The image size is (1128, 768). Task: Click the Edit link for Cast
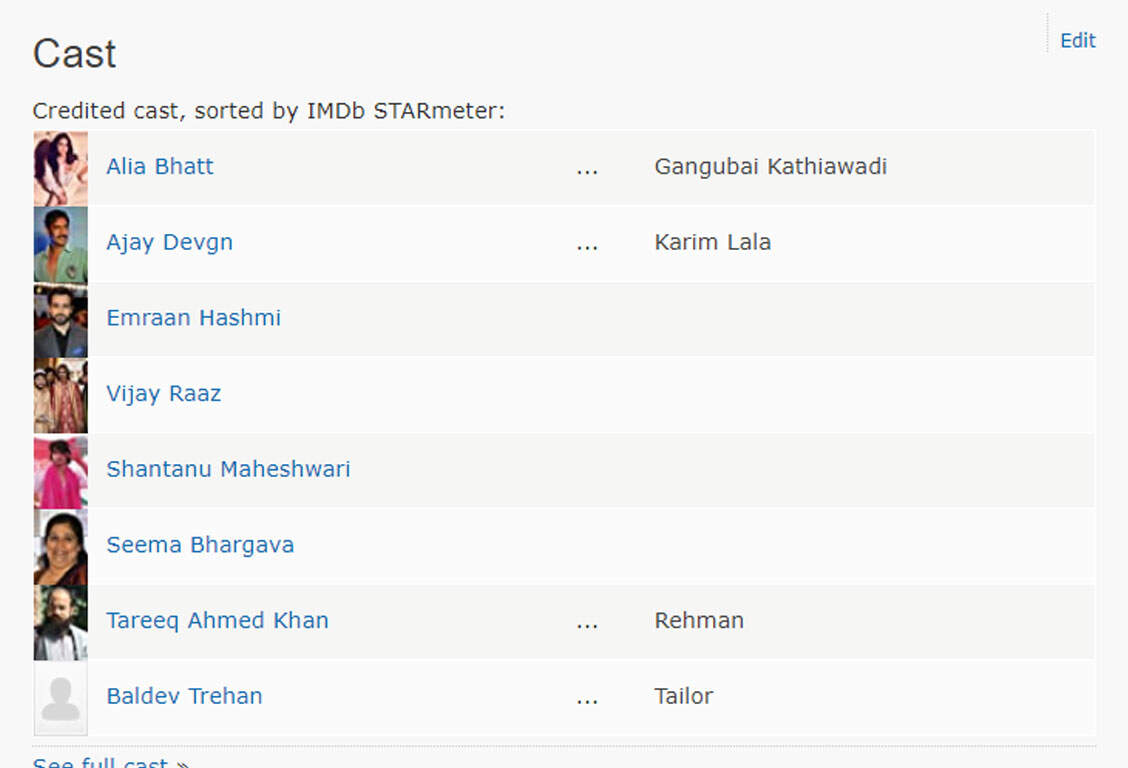(x=1078, y=40)
